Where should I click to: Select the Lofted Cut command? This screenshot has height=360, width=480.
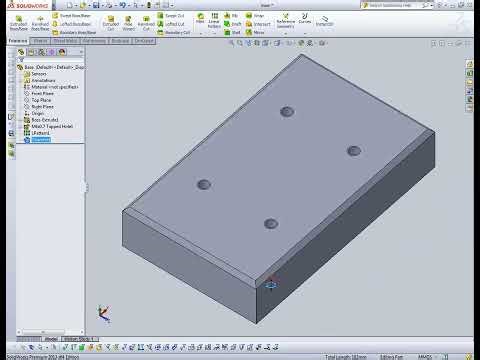click(x=171, y=24)
